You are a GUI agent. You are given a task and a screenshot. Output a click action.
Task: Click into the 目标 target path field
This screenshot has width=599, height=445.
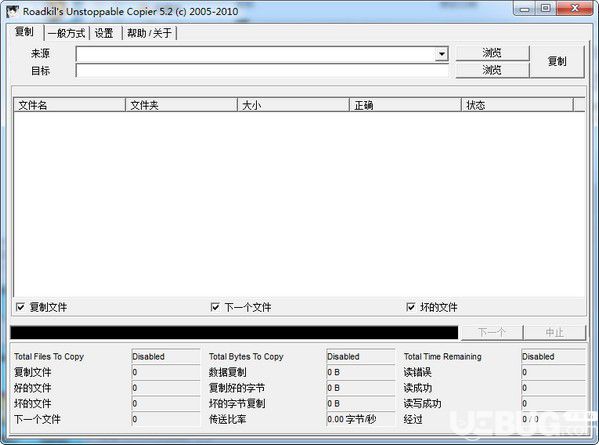[x=262, y=71]
